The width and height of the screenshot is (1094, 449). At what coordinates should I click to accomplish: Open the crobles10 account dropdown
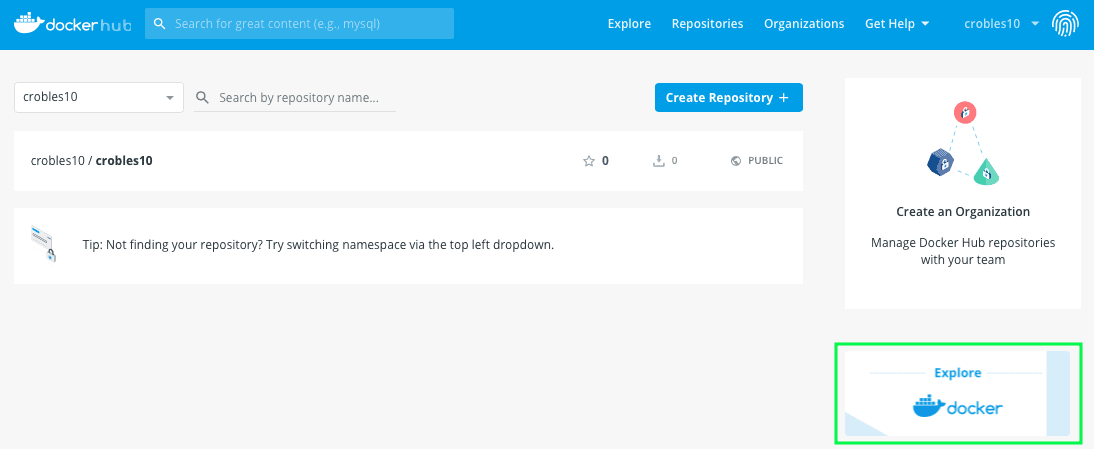(x=1001, y=24)
